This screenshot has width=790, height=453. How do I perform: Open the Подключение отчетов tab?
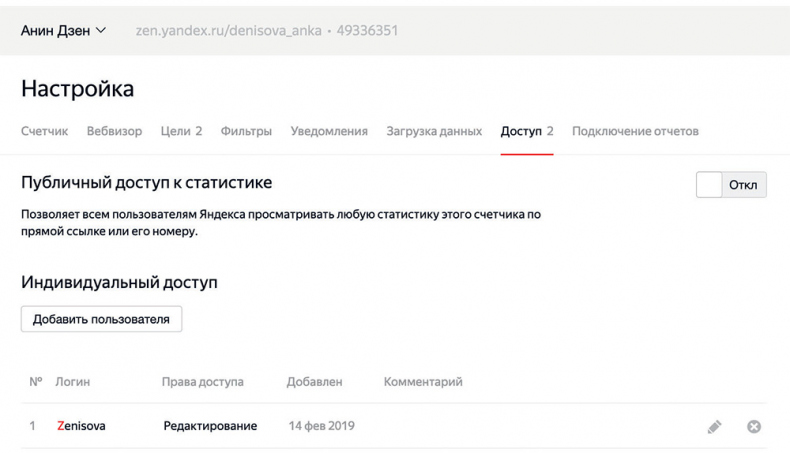[x=635, y=131]
